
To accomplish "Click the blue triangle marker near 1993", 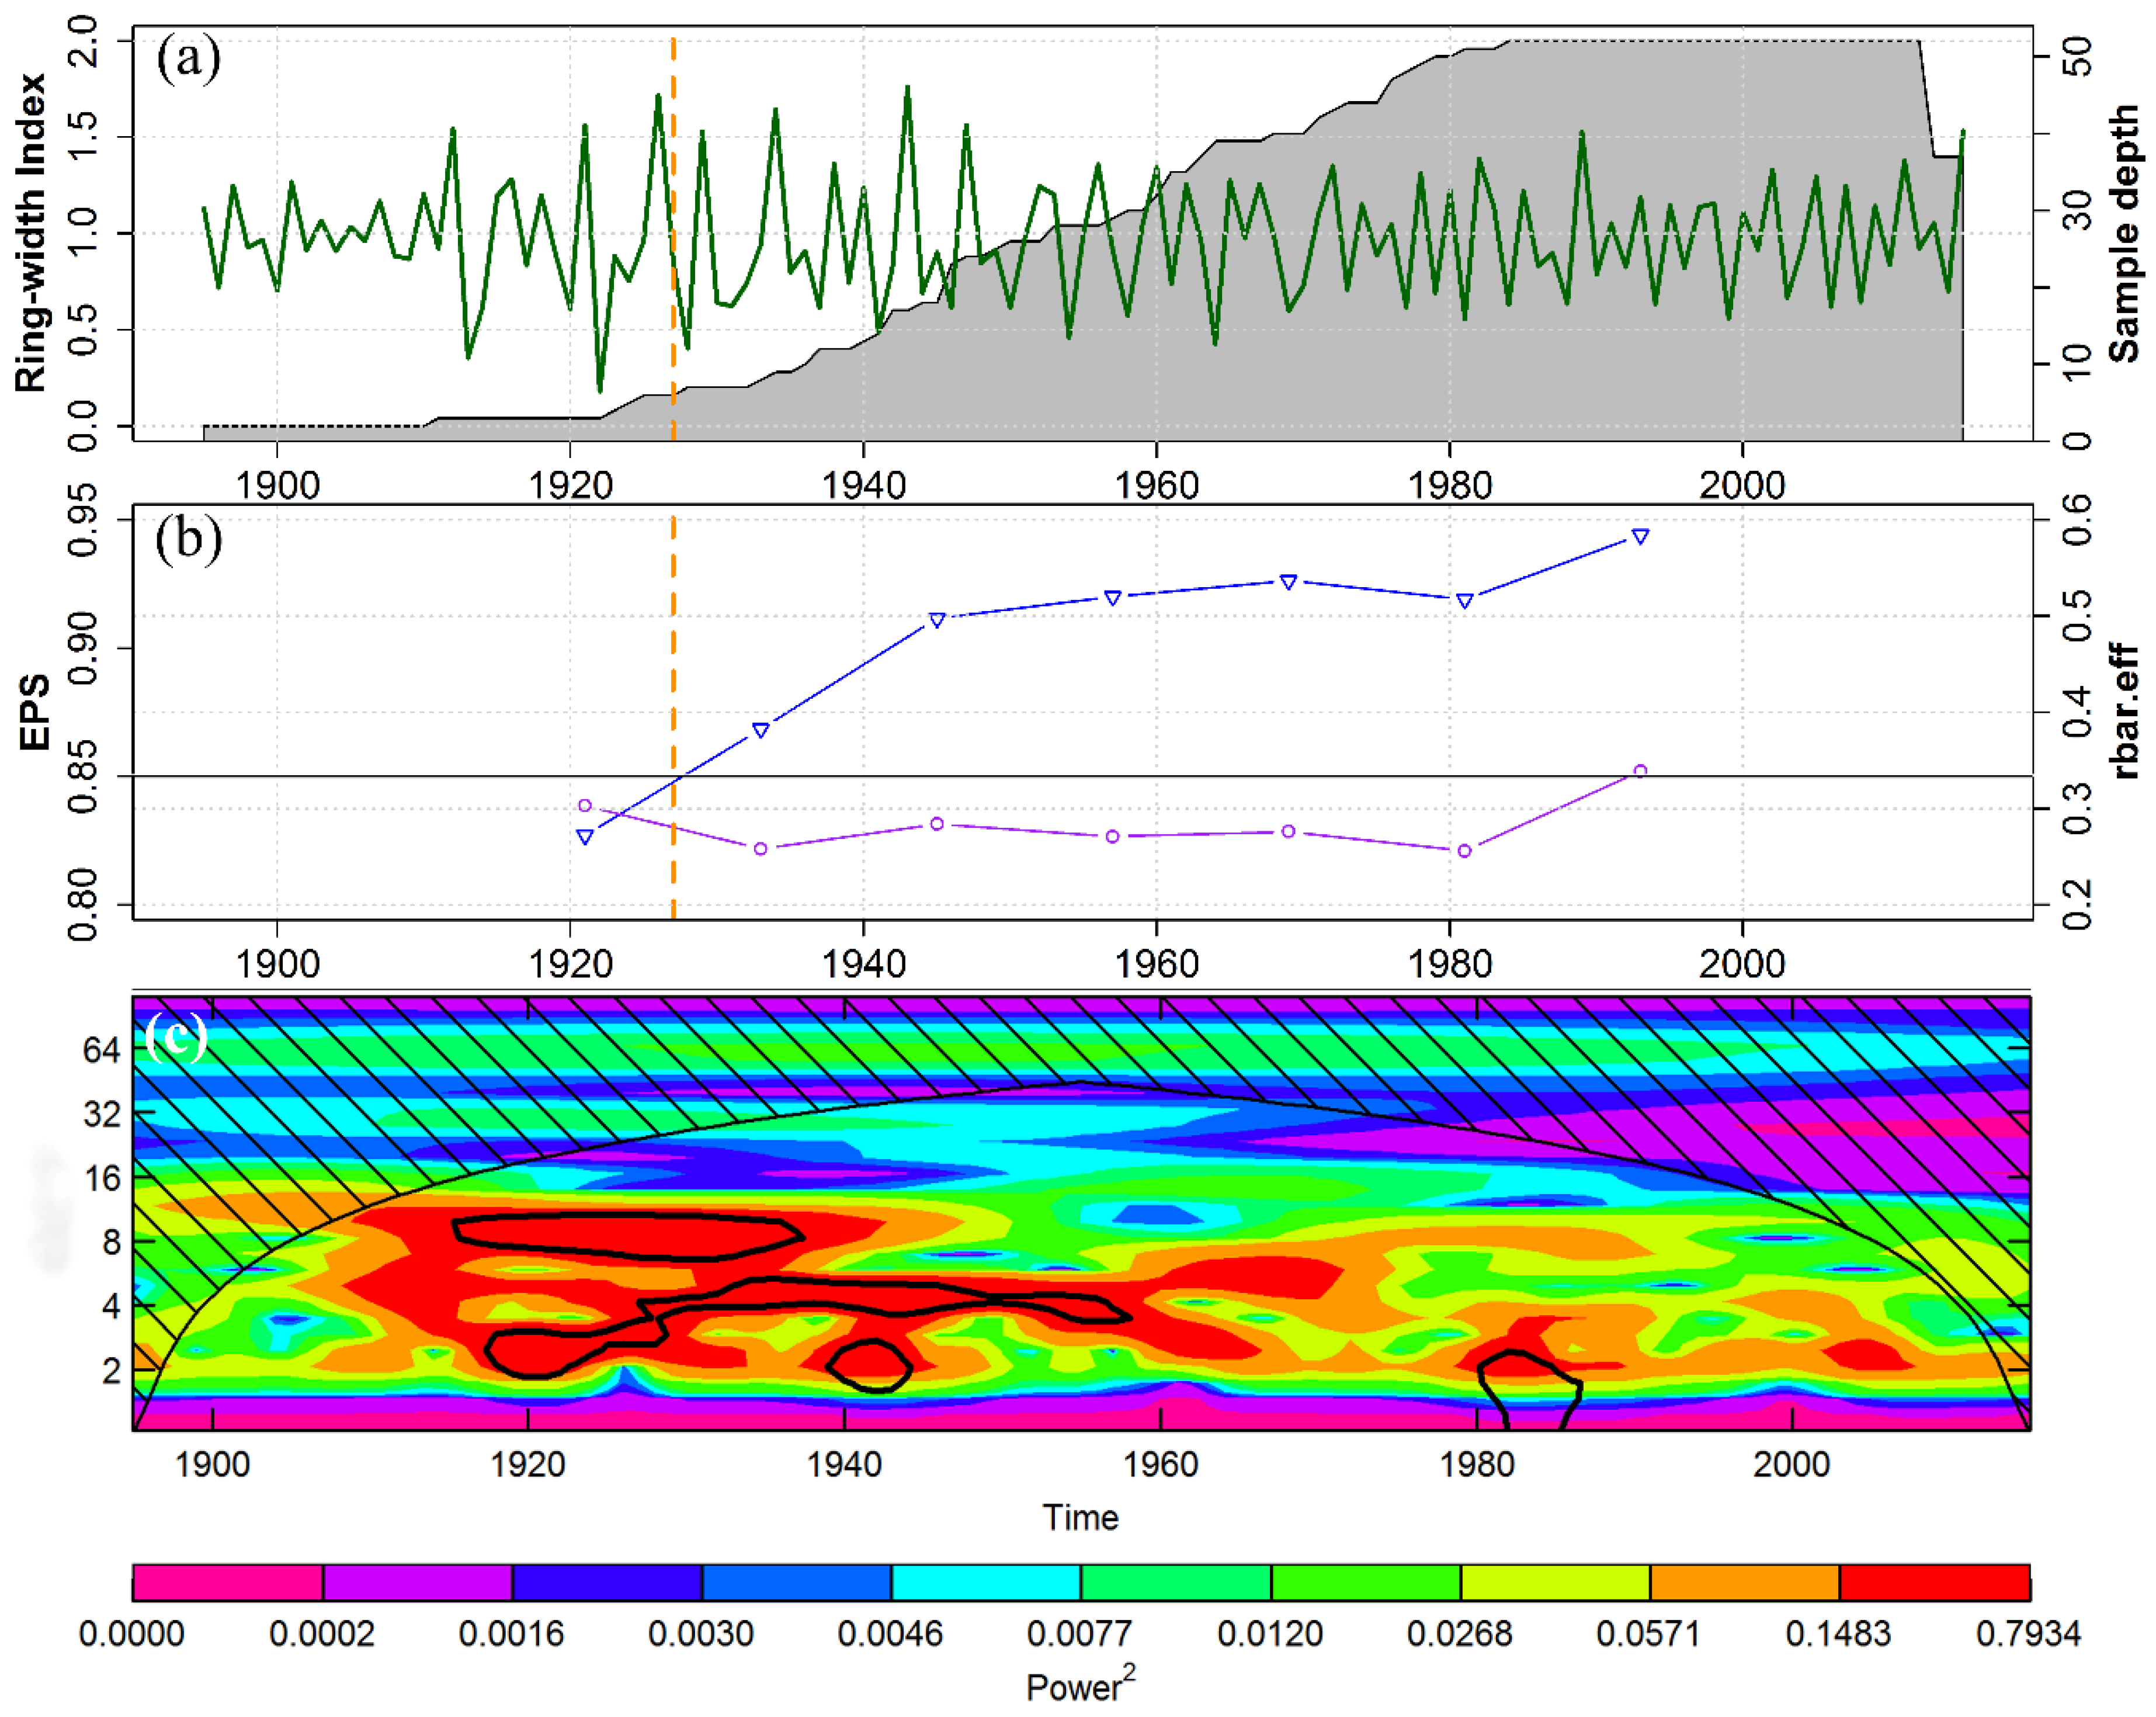I will coord(1640,537).
